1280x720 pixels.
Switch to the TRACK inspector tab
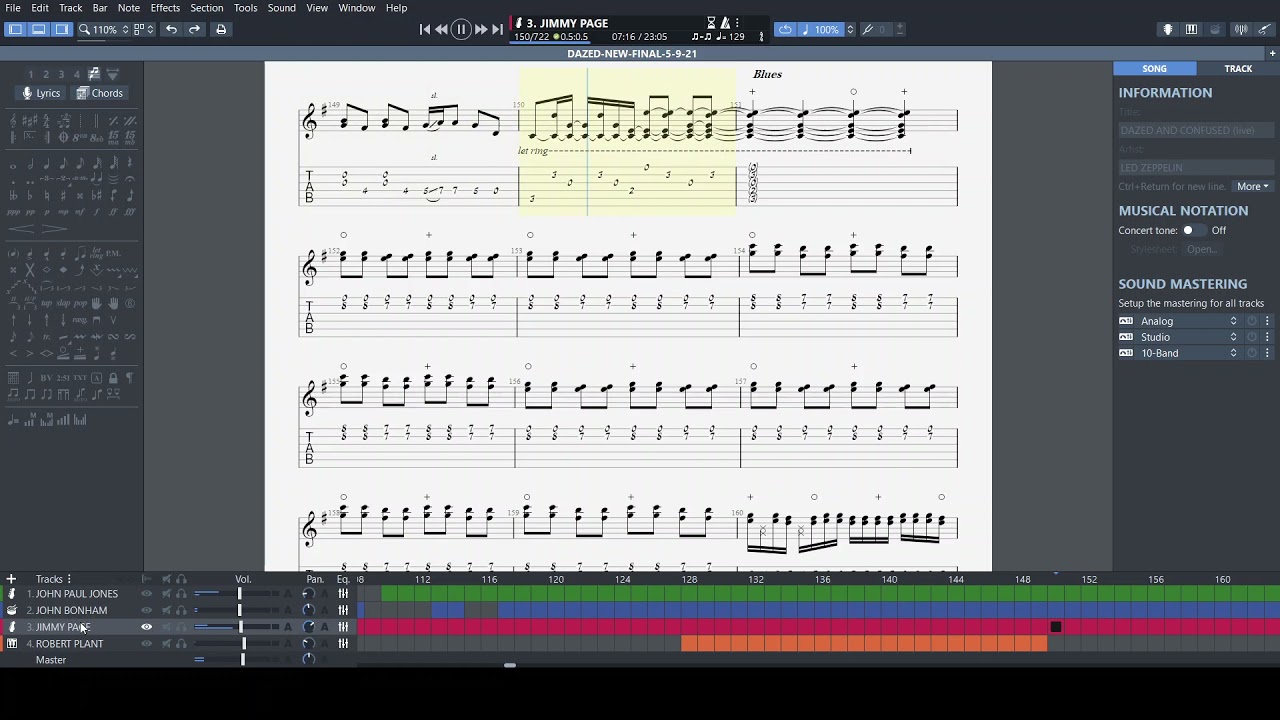(x=1238, y=68)
